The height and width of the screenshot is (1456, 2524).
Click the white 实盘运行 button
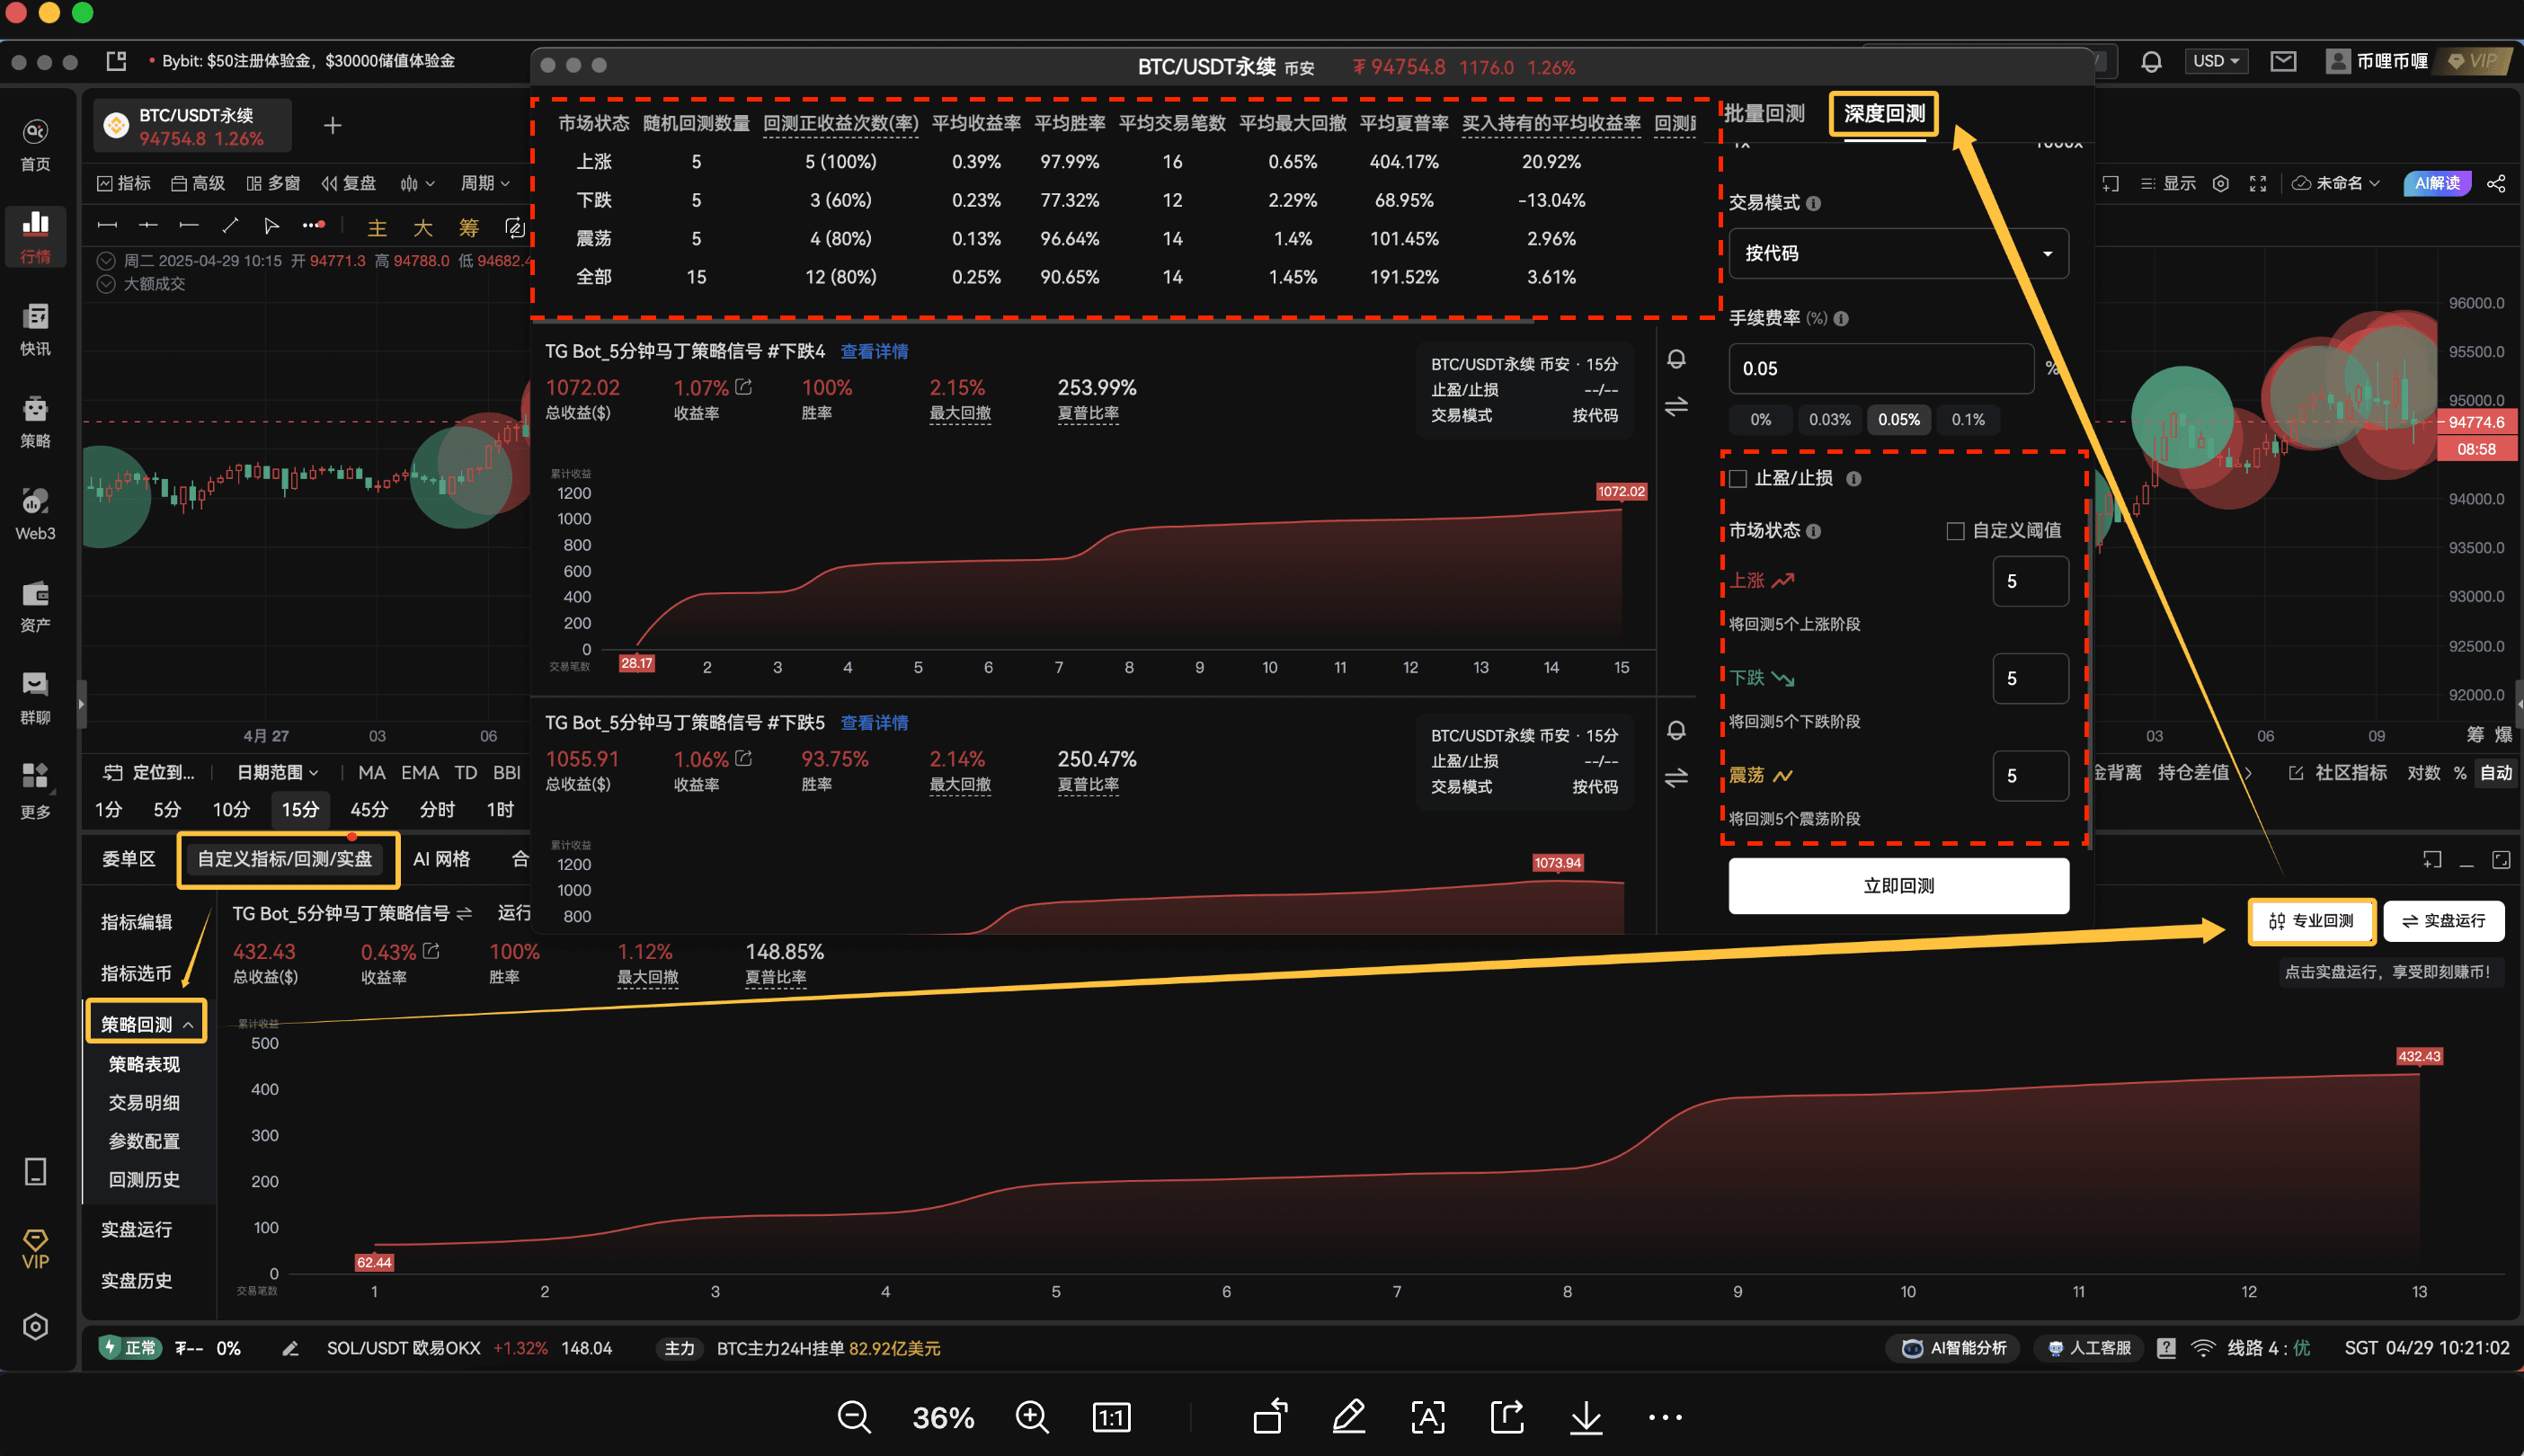tap(2443, 921)
